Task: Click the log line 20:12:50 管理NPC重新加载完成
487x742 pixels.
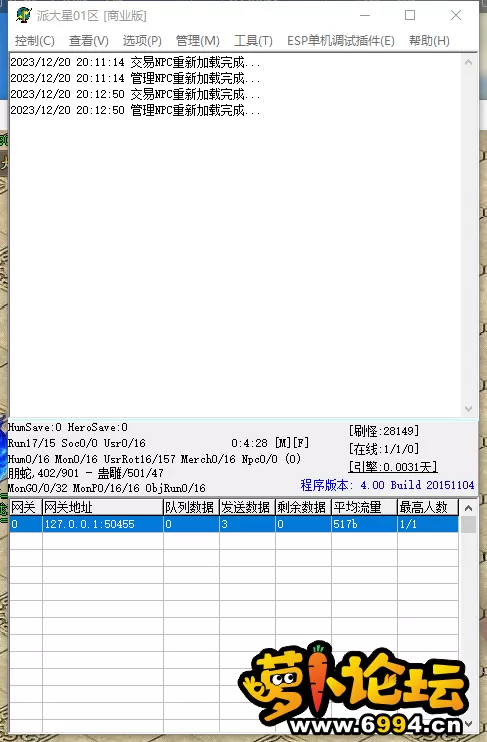Action: (135, 110)
